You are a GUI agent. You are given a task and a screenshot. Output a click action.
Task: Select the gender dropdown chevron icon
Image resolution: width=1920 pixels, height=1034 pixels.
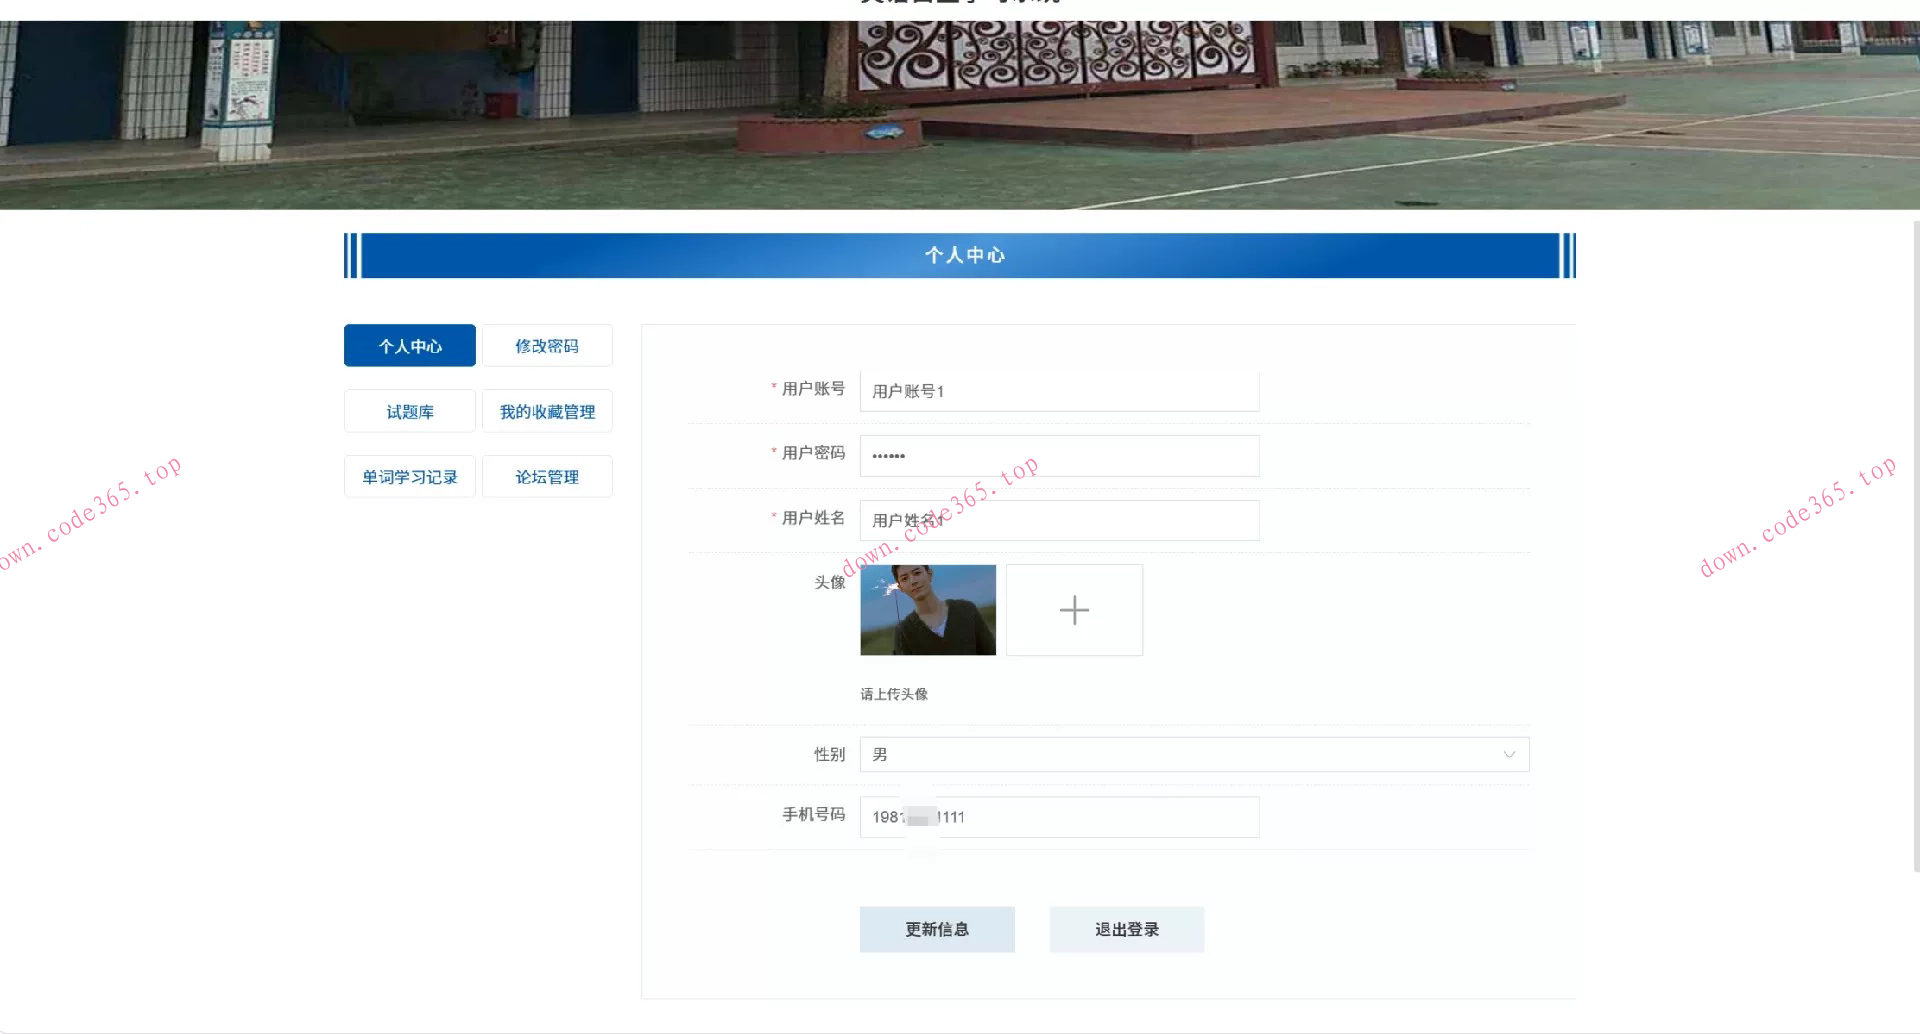(1510, 754)
